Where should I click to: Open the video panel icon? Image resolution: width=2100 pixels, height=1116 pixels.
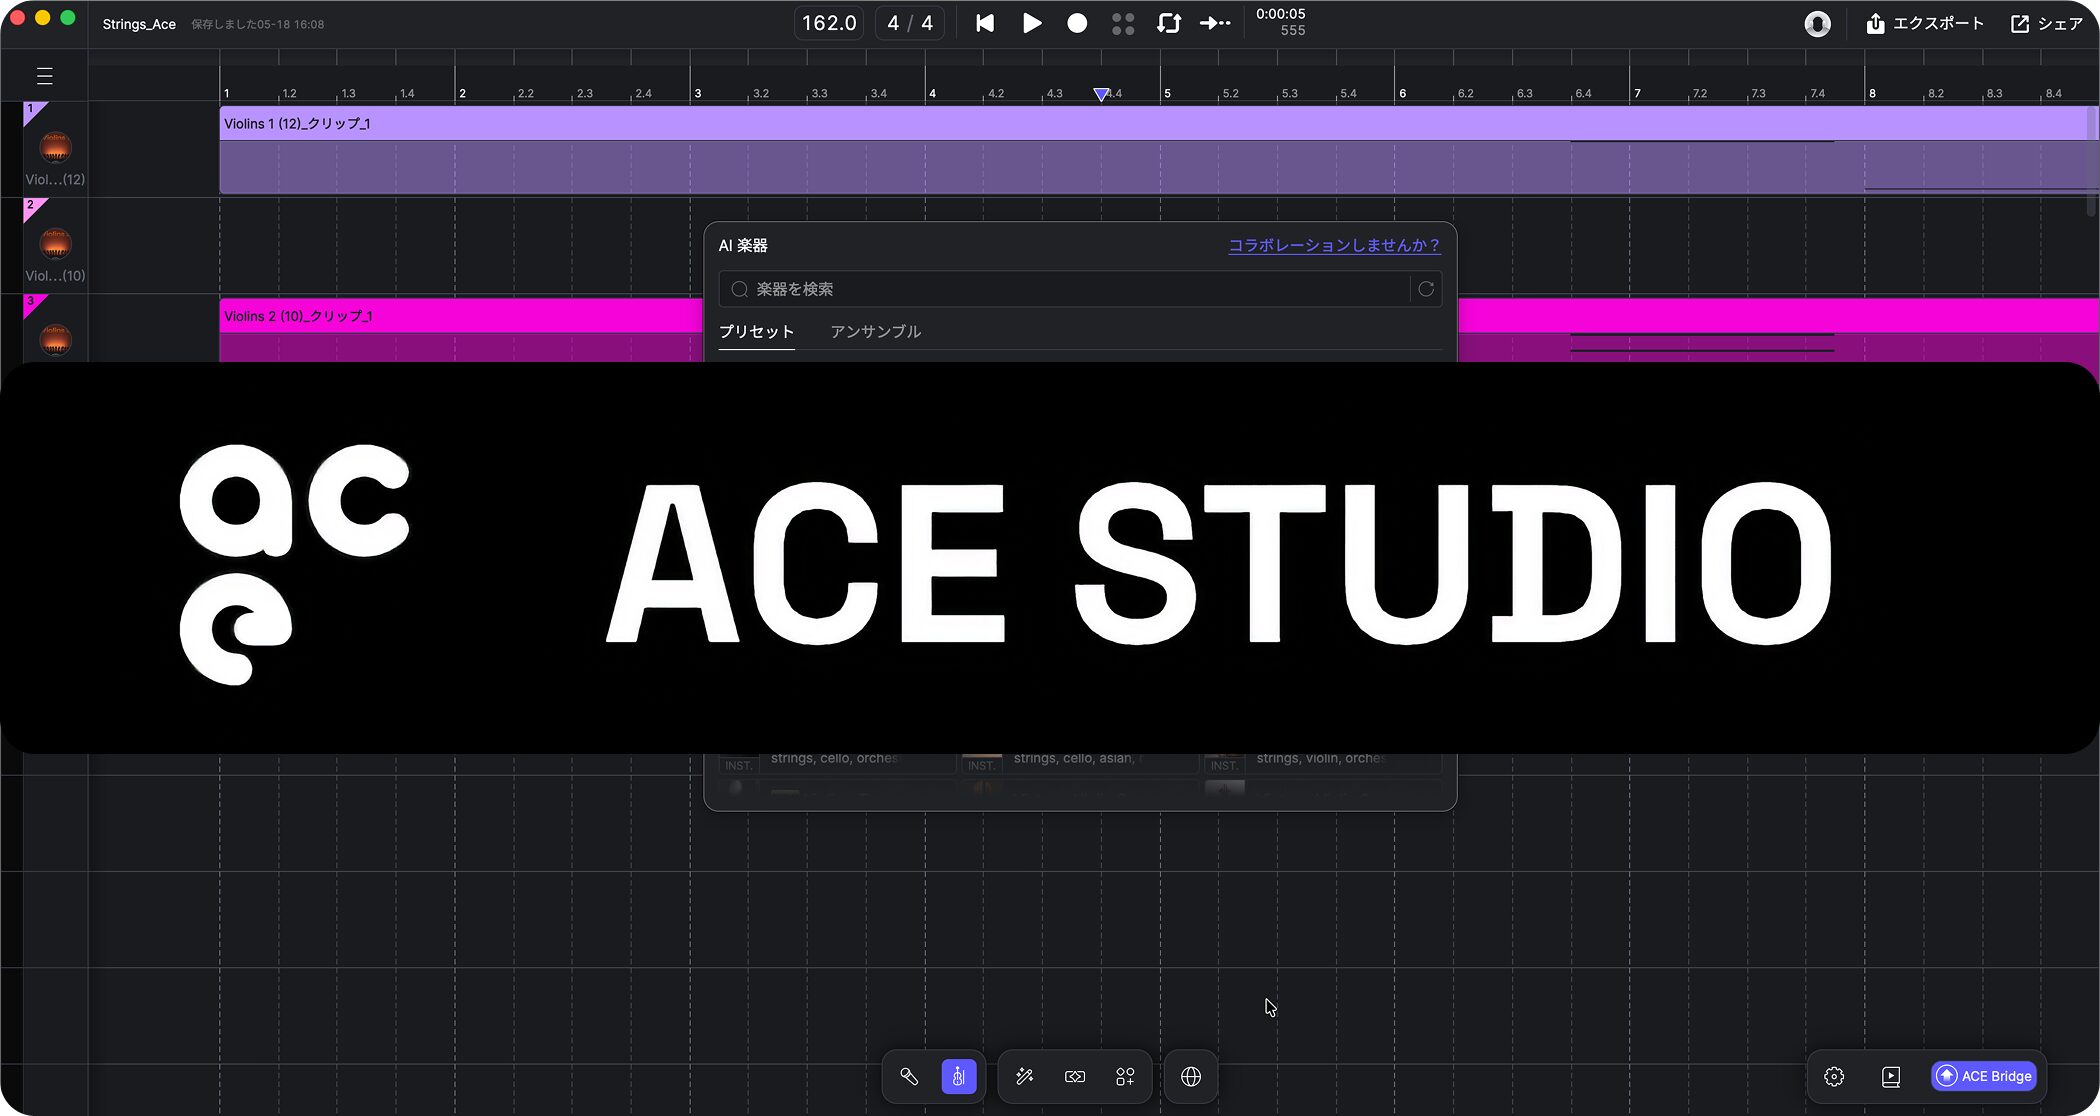(x=1891, y=1077)
